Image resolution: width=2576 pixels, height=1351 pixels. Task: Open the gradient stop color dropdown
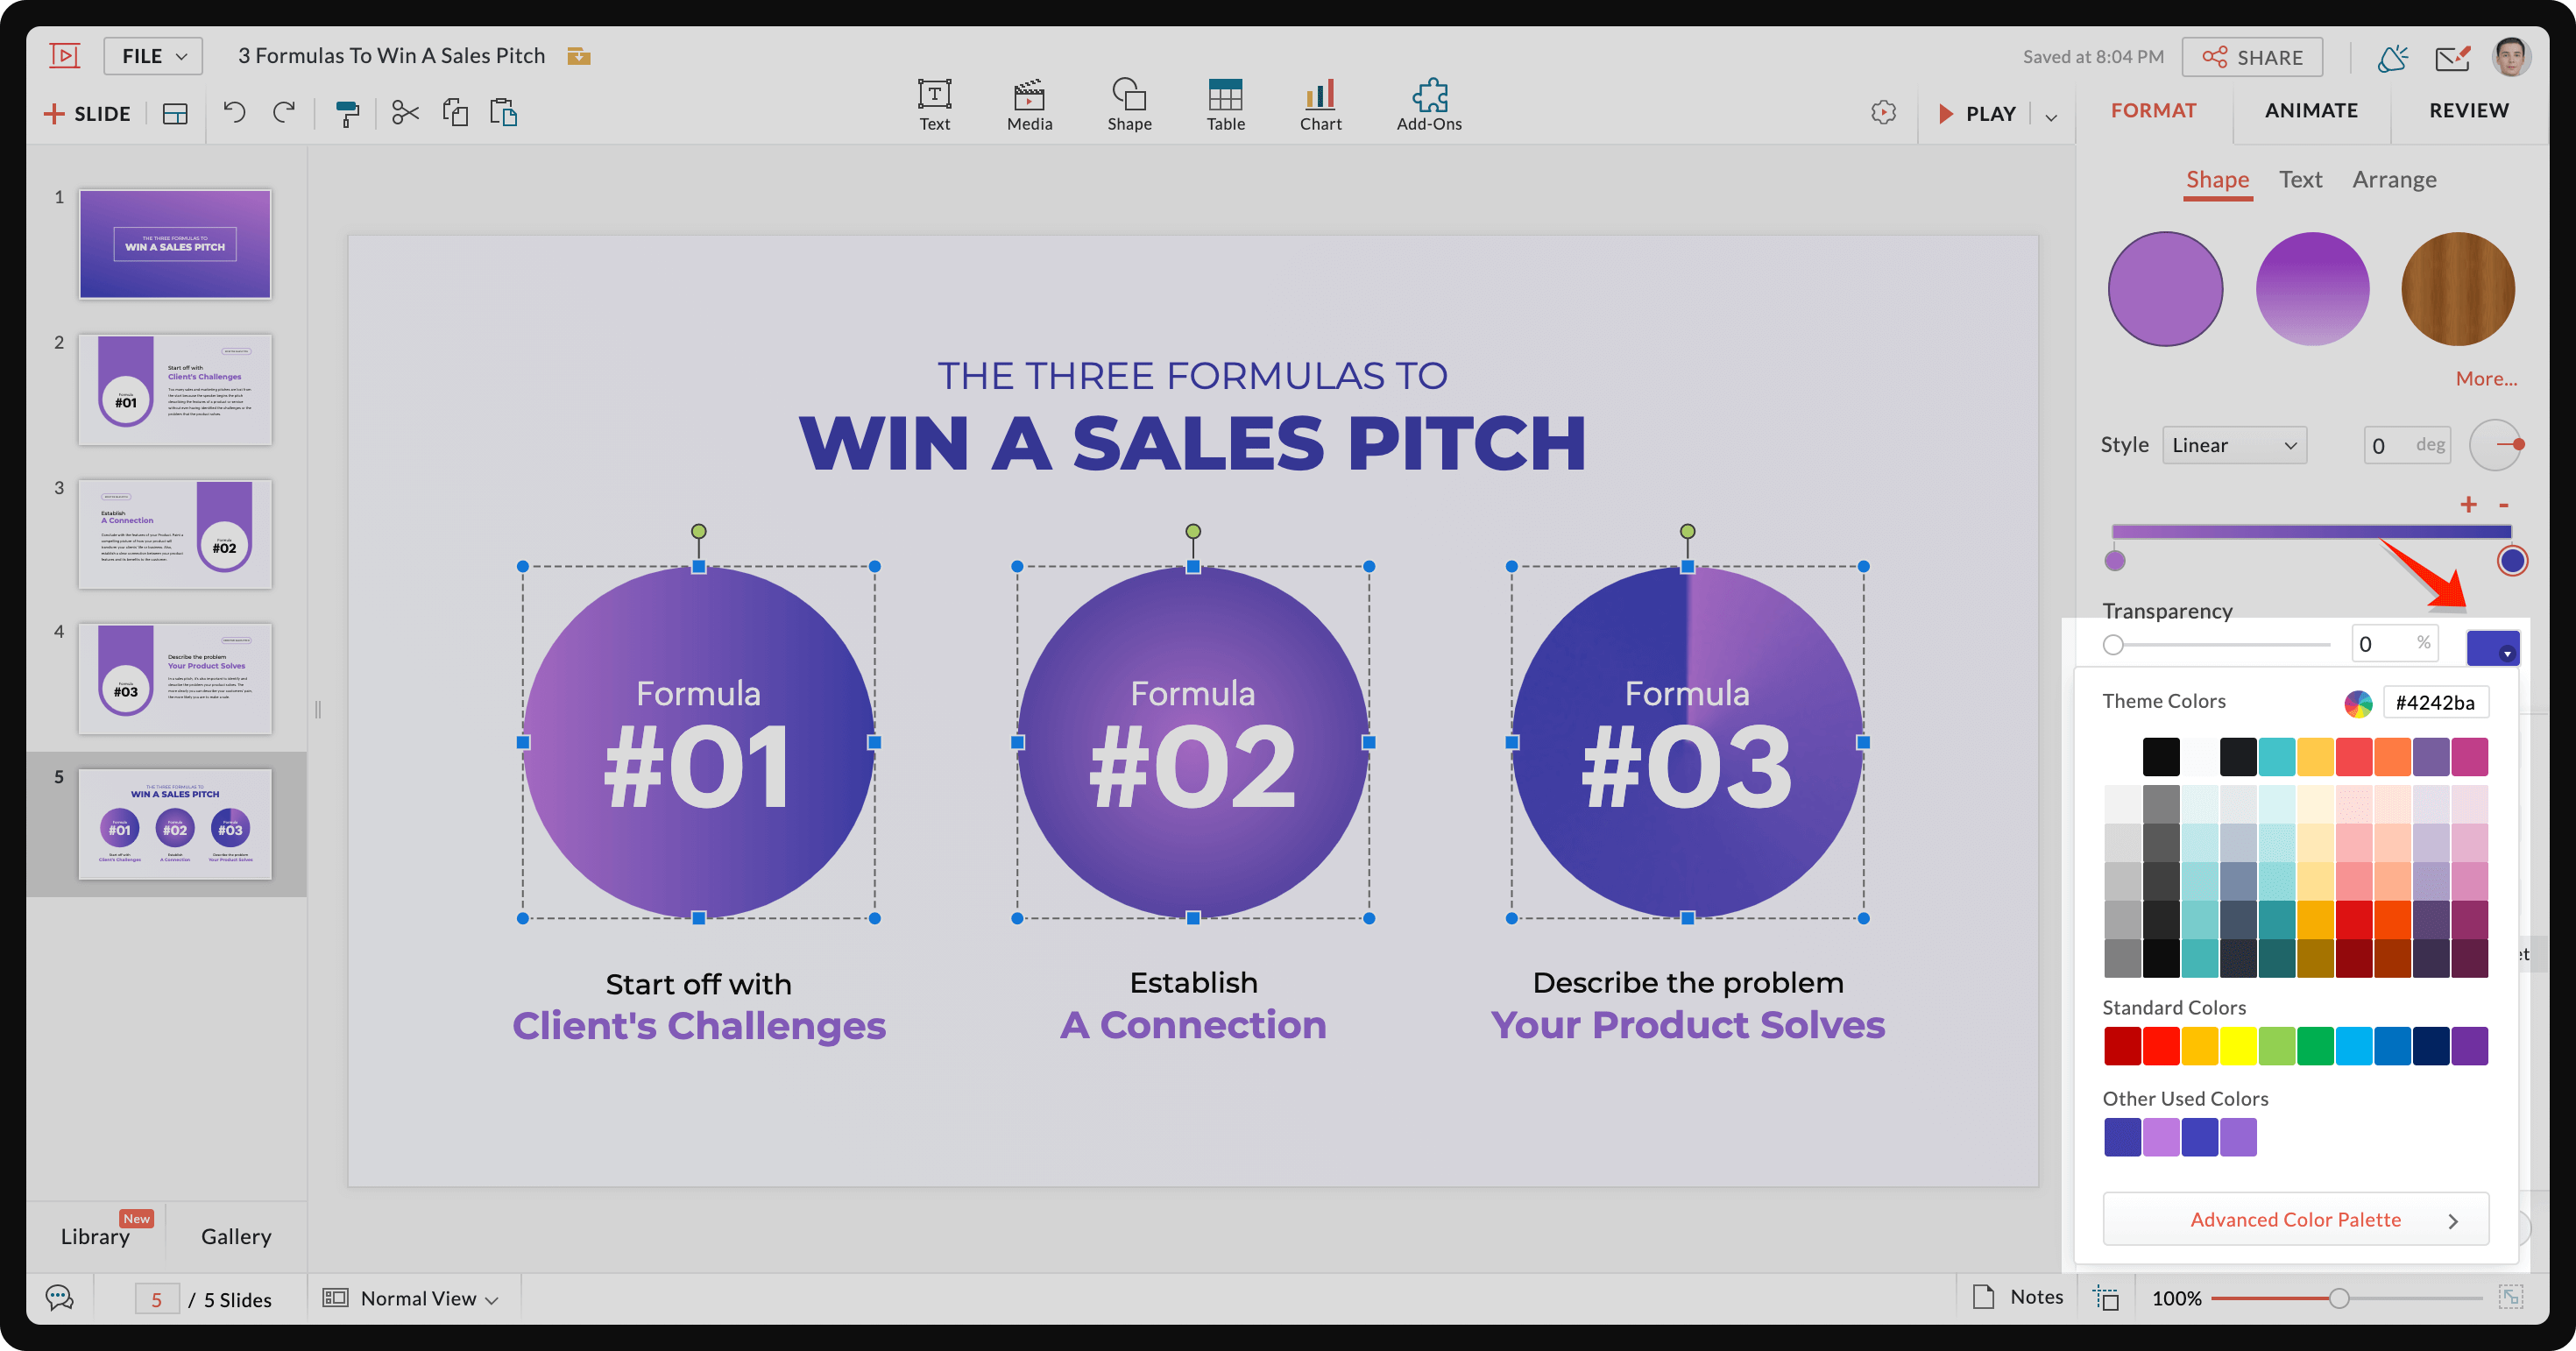tap(2492, 648)
